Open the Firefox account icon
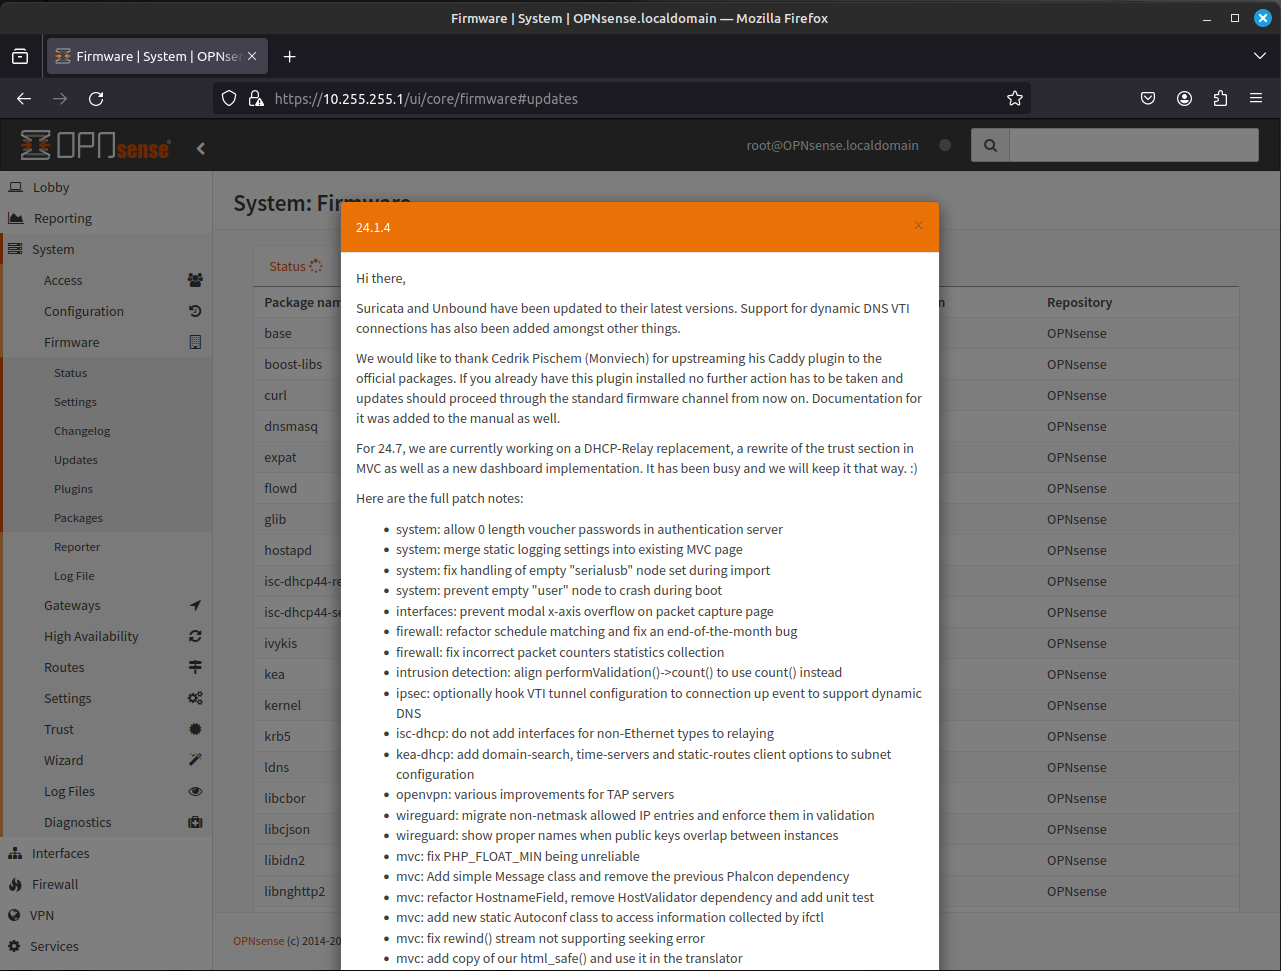 1184,98
